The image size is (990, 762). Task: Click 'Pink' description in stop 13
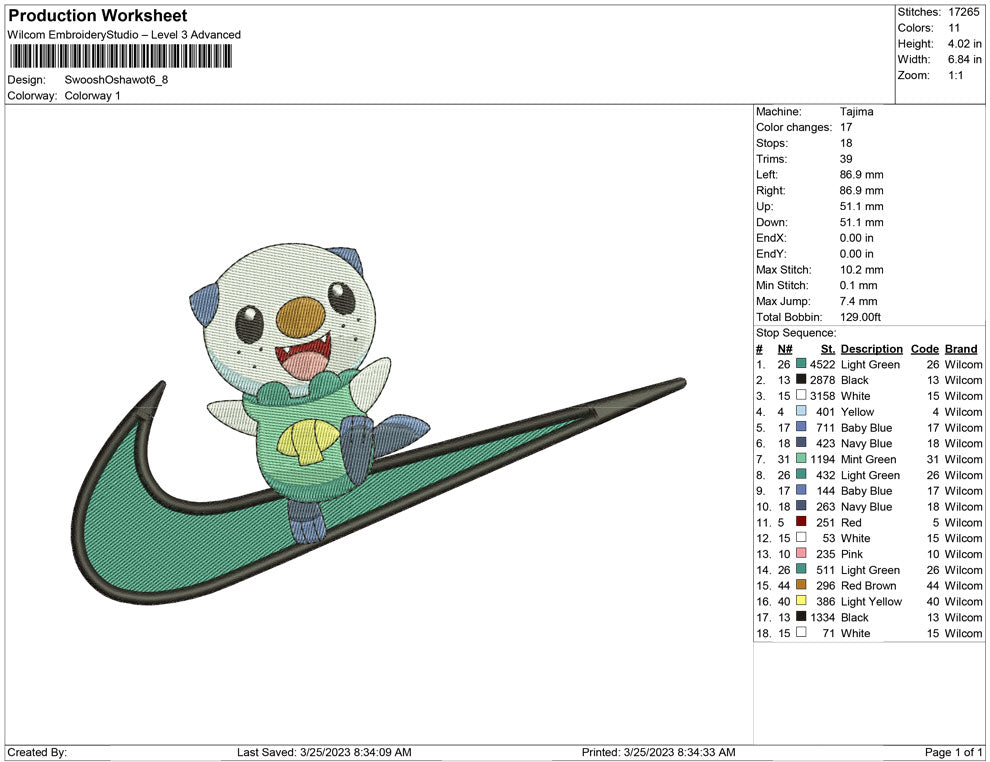[x=852, y=554]
